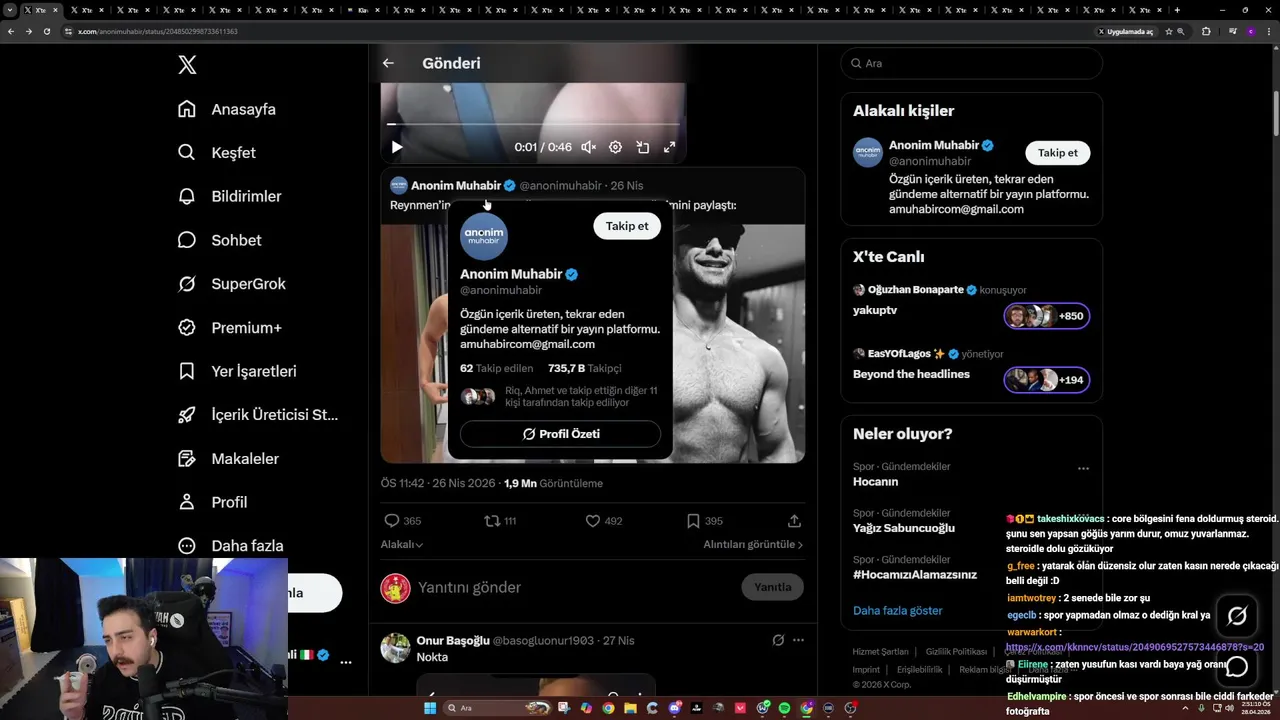Image resolution: width=1280 pixels, height=720 pixels.
Task: Play the video in the post
Action: tap(397, 147)
